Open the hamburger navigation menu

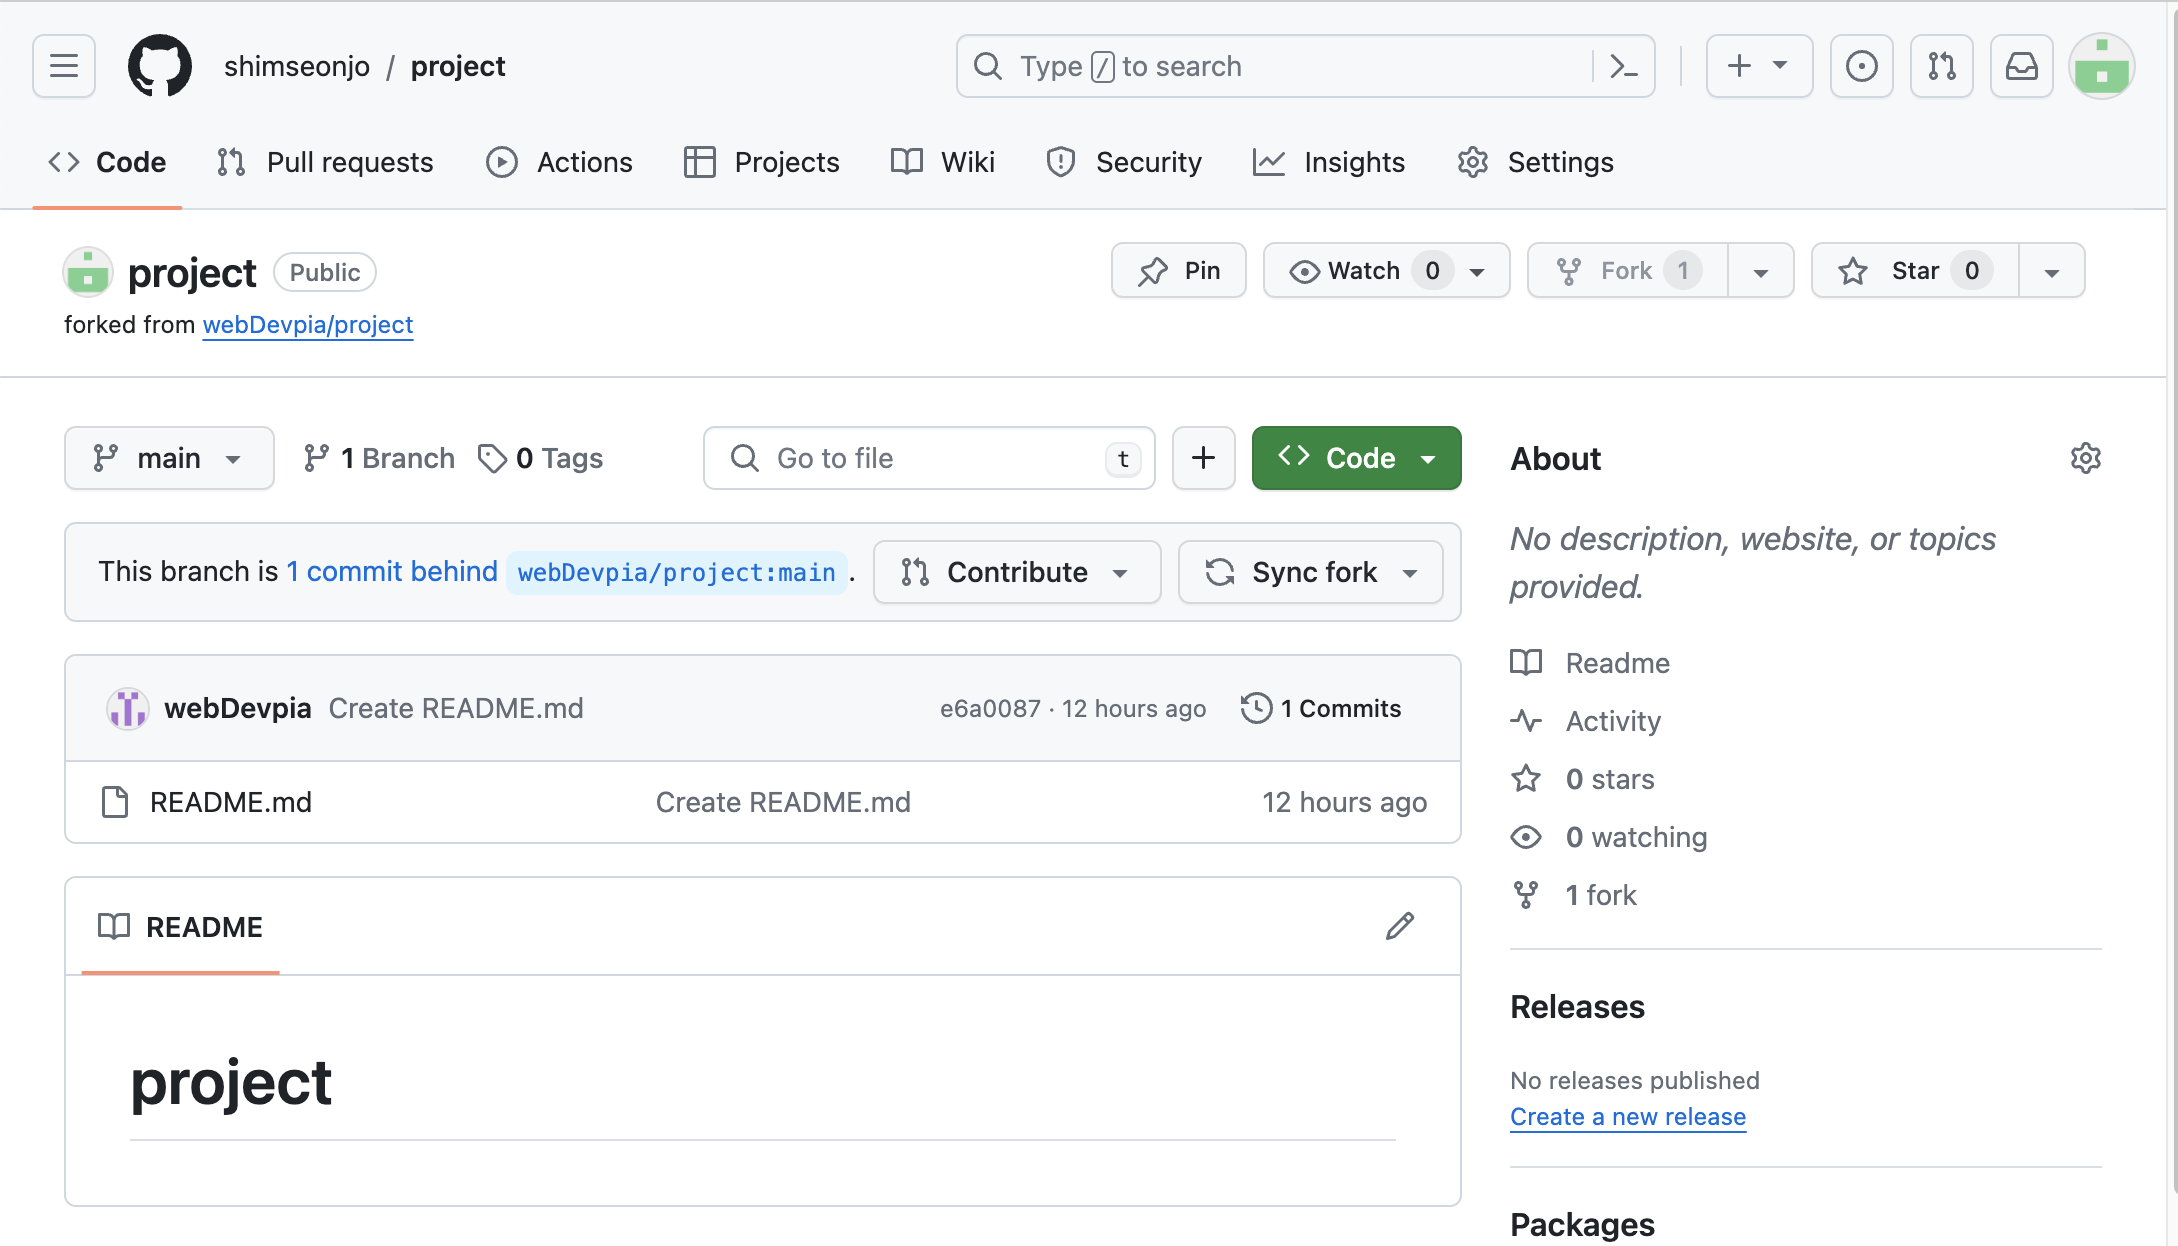(64, 66)
